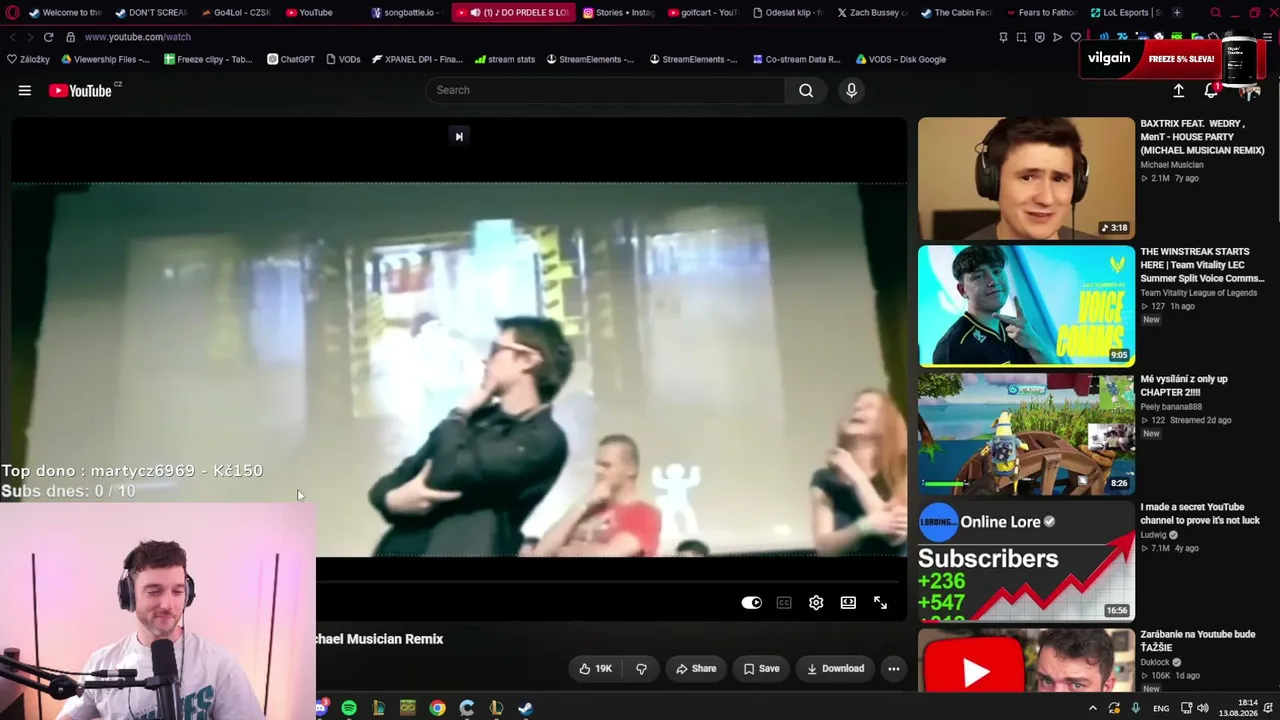Switch to the Stories Instagram tab
This screenshot has height=720, width=1280.
tap(619, 13)
